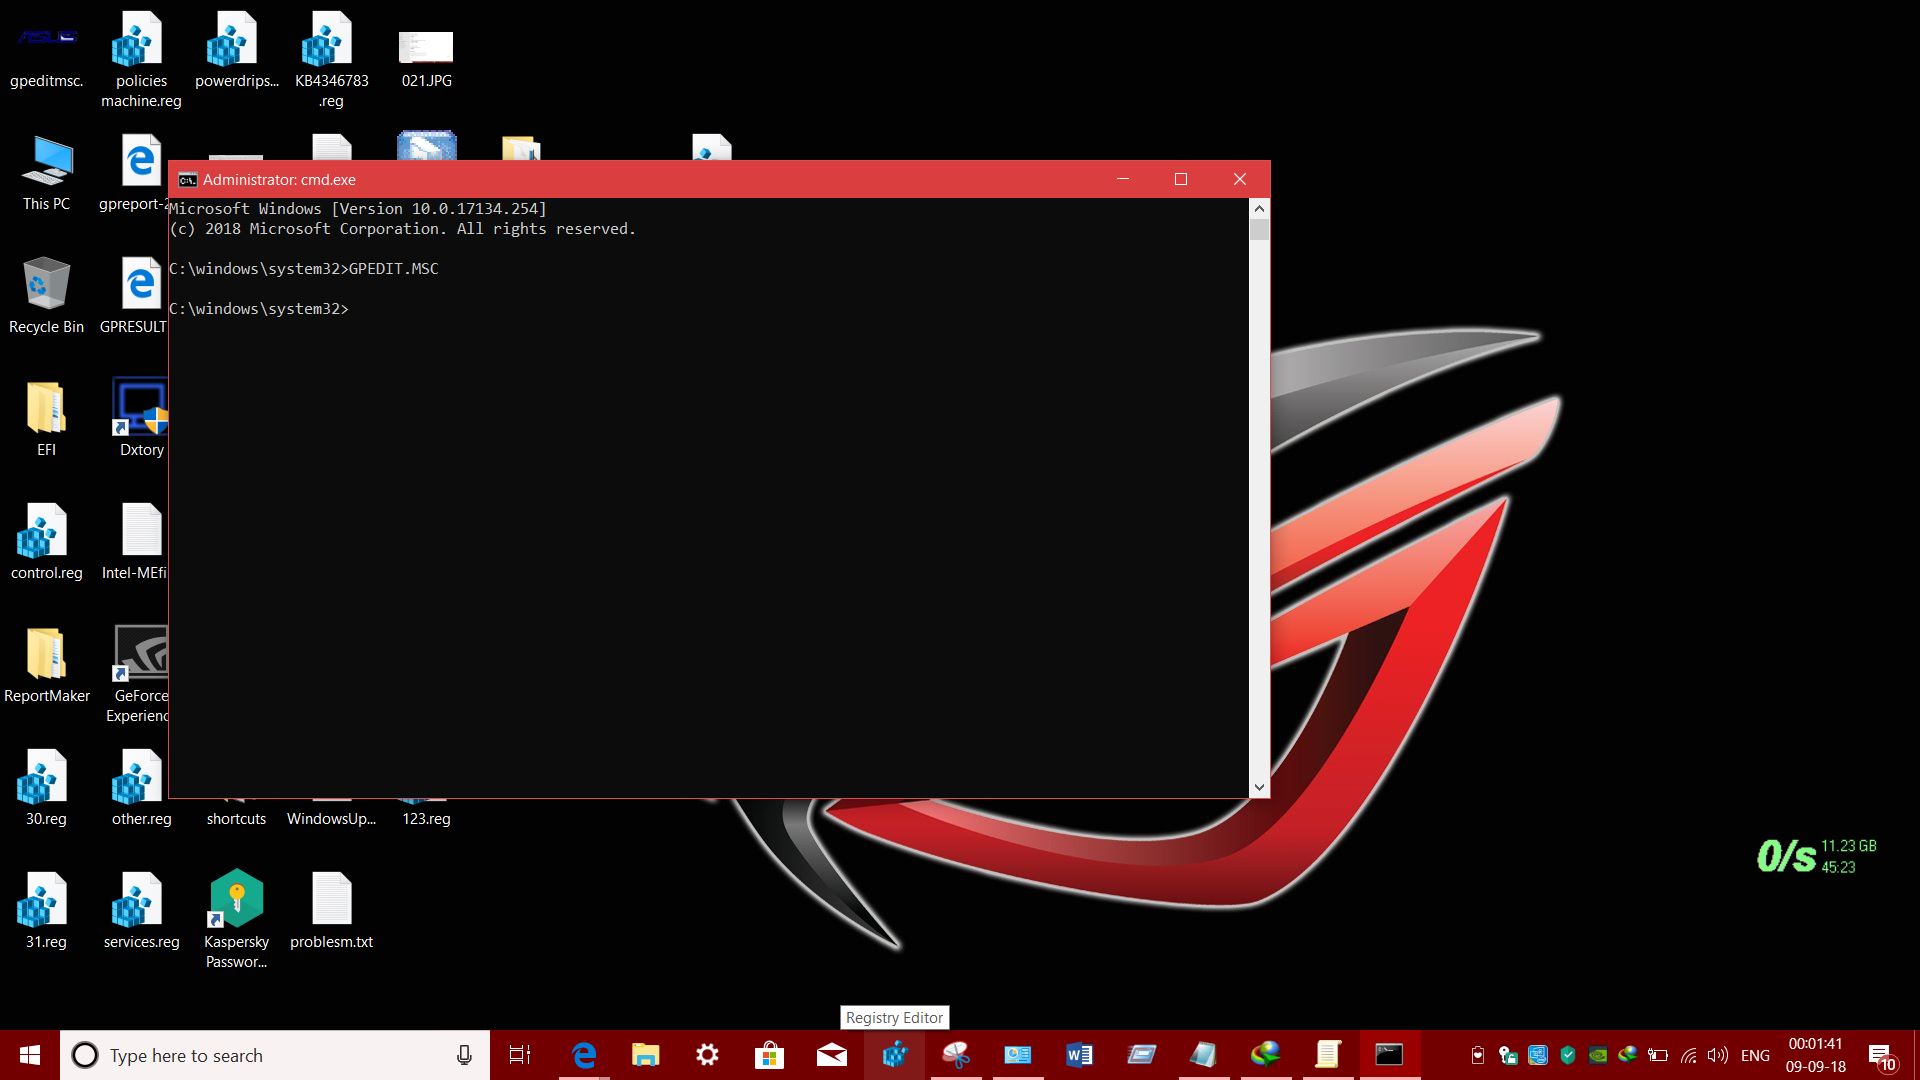Open the Wi-Fi network tray icon
1920x1080 pixels.
(x=1688, y=1055)
